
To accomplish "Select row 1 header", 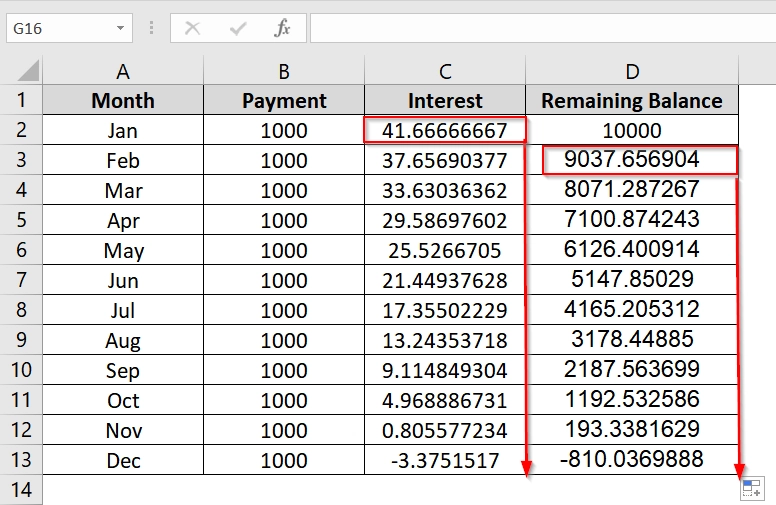I will (21, 100).
